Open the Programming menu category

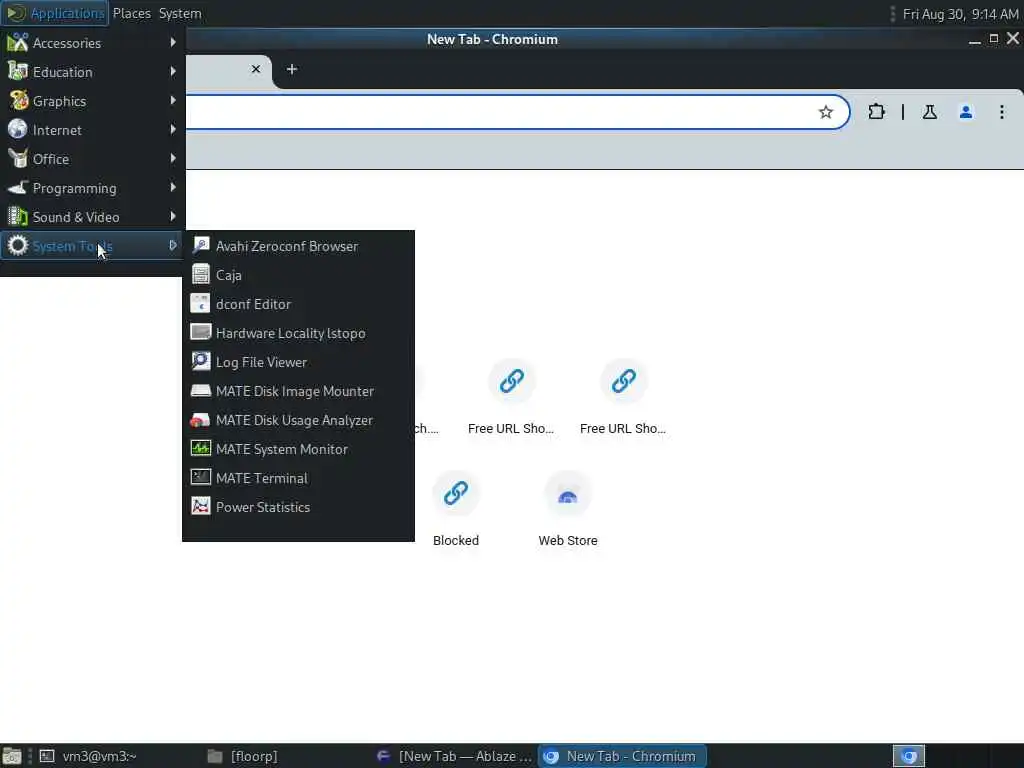tap(92, 188)
